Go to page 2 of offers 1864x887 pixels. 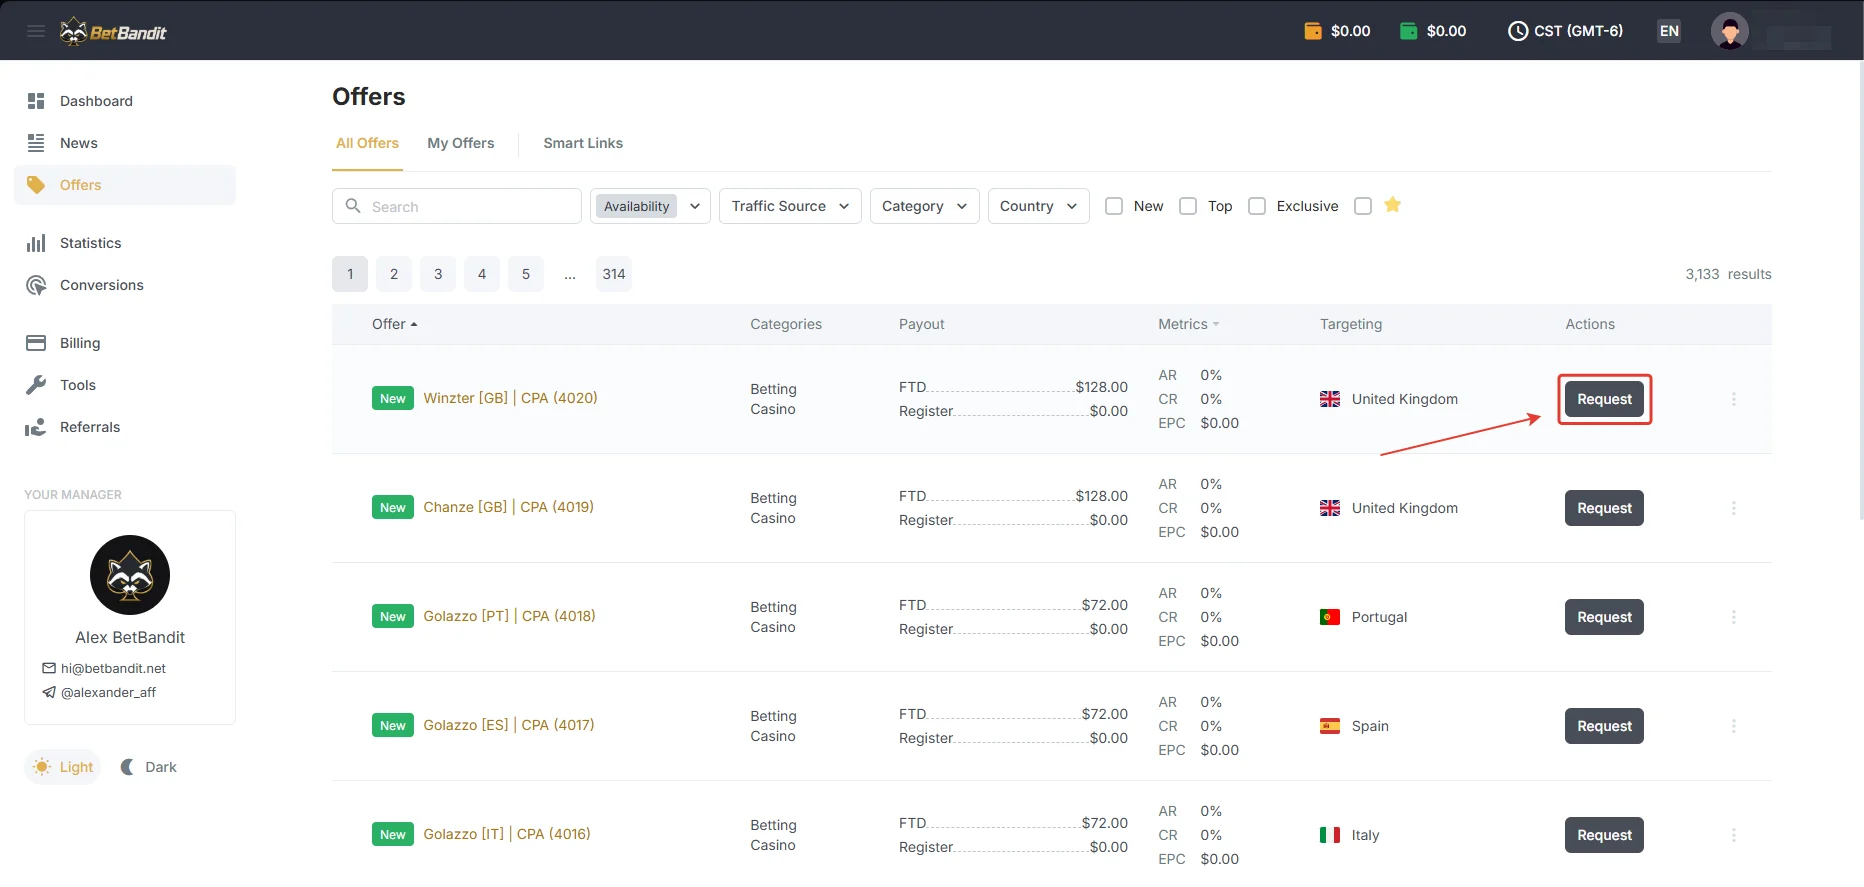tap(394, 274)
